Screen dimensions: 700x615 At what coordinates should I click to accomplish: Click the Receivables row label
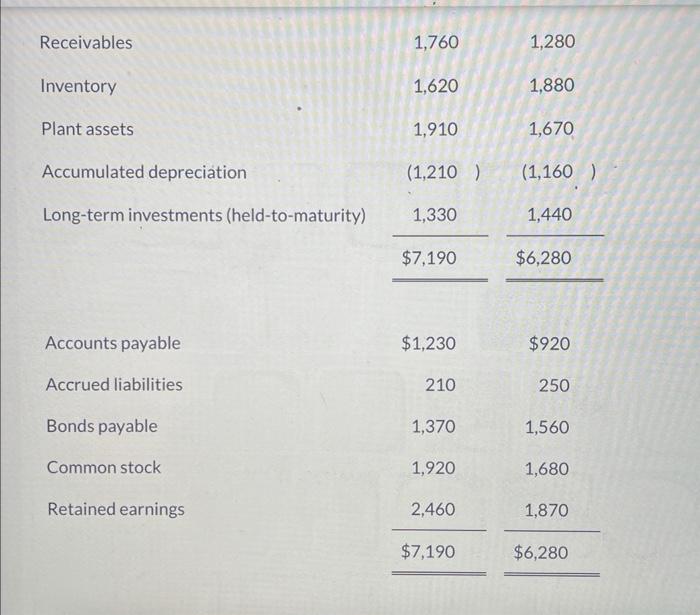coord(85,42)
